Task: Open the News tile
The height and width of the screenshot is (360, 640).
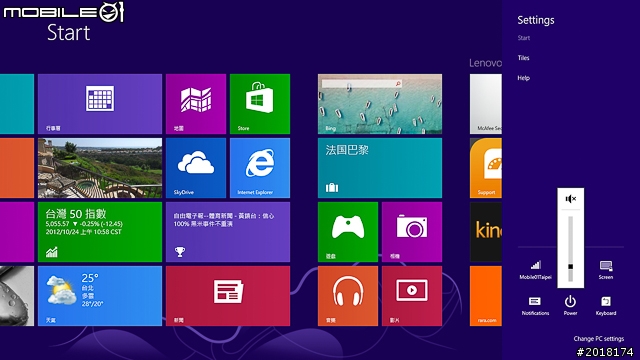Action: (228, 296)
